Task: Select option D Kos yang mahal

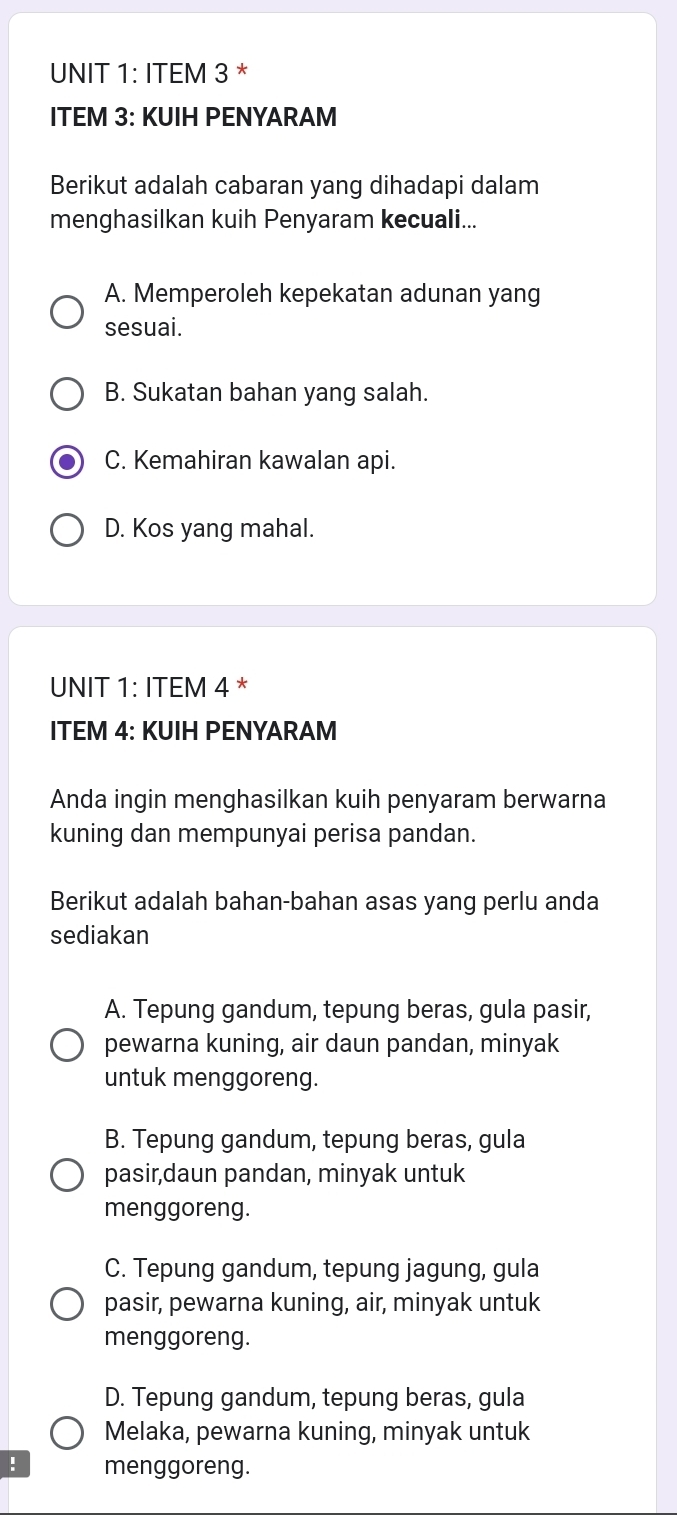Action: pos(68,530)
